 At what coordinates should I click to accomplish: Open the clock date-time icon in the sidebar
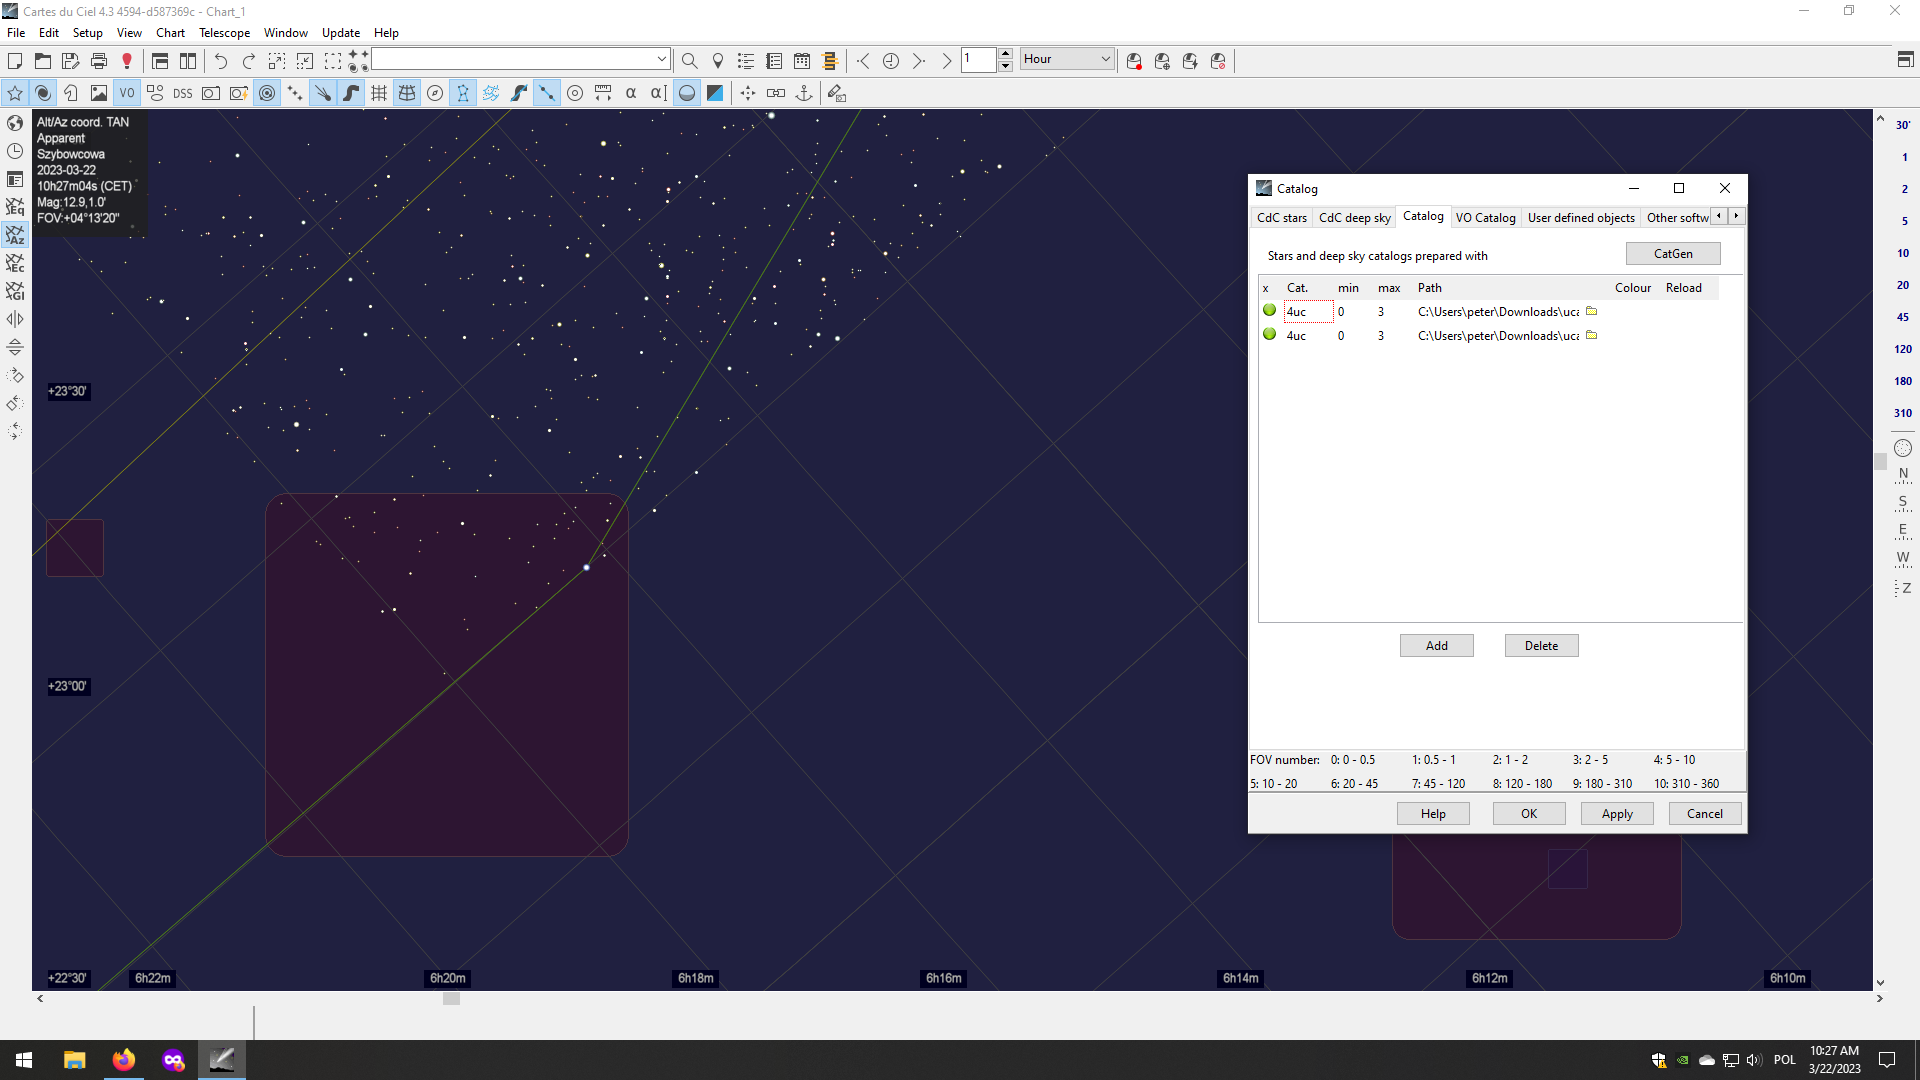coord(15,151)
